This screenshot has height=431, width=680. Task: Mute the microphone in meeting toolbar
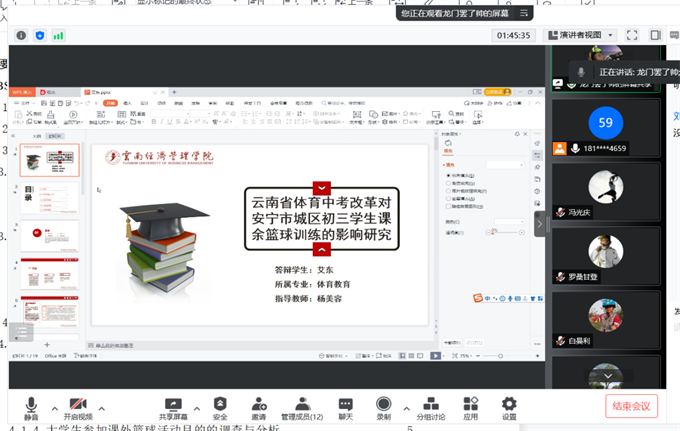pyautogui.click(x=31, y=406)
